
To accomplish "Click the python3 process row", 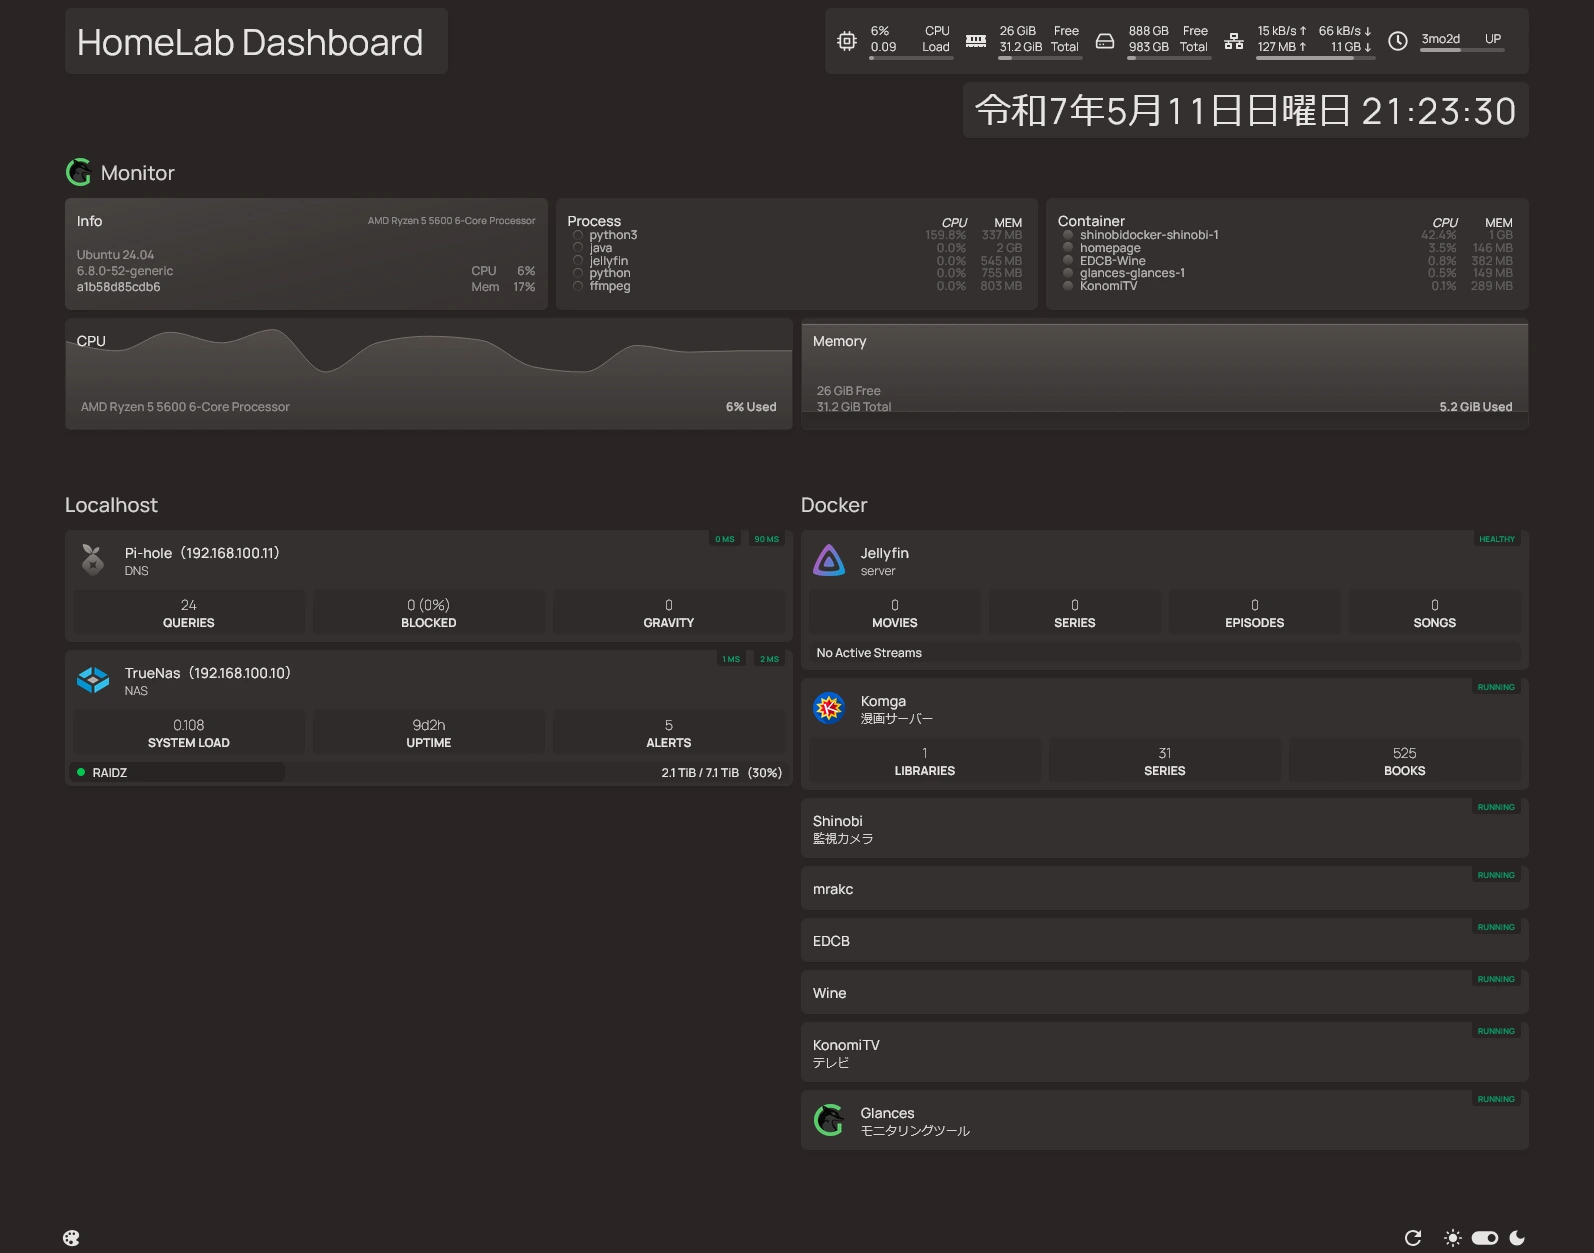I will [x=797, y=235].
